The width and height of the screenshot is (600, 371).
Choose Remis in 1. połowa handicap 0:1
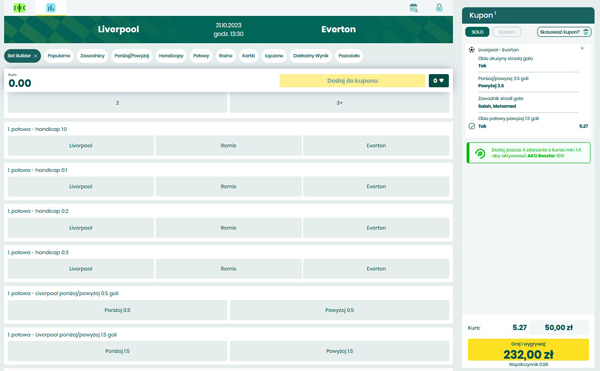click(x=228, y=187)
